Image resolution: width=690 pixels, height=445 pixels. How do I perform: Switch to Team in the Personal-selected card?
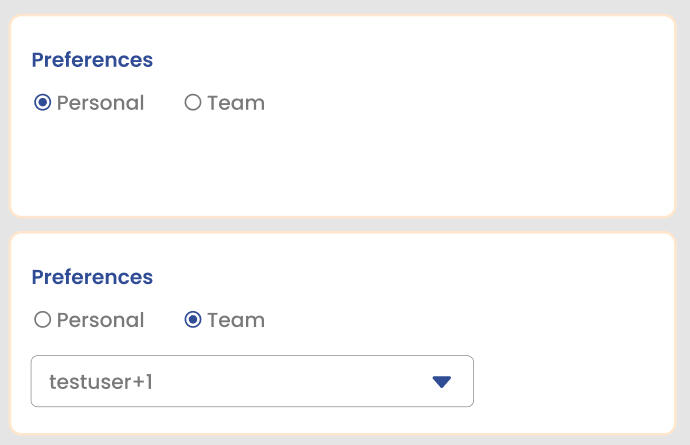(x=193, y=103)
